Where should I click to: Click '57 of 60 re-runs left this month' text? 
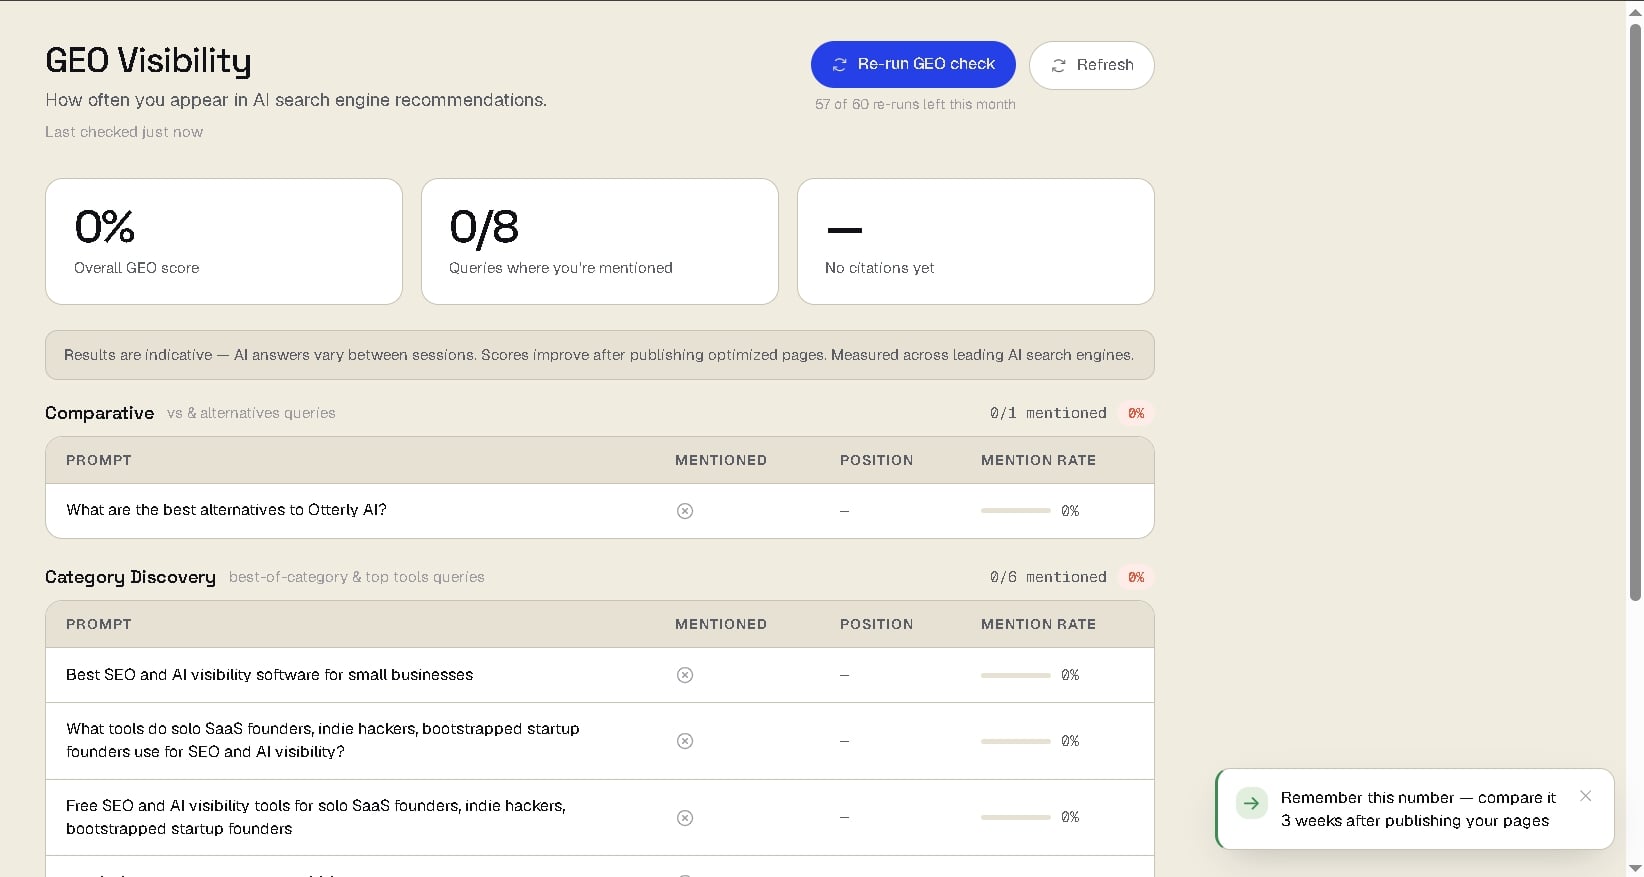point(915,104)
